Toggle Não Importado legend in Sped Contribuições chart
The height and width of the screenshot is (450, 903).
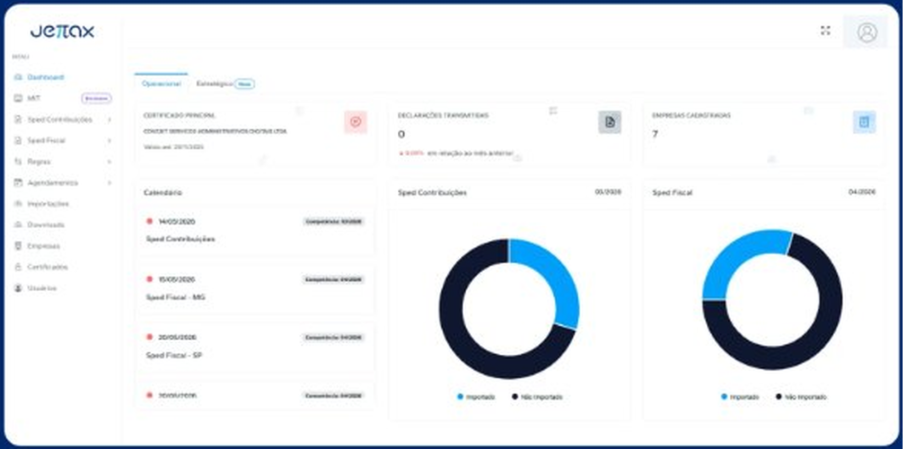(x=537, y=397)
